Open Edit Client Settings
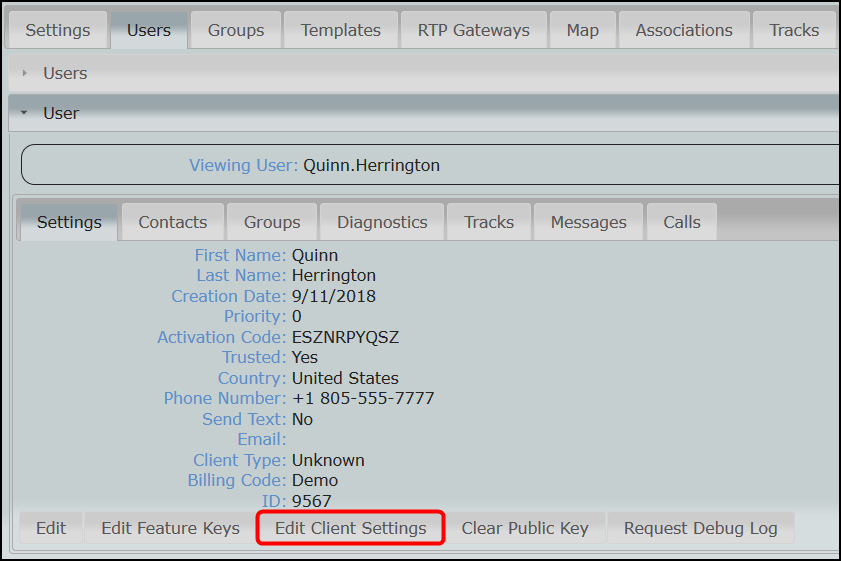Image resolution: width=841 pixels, height=561 pixels. tap(350, 528)
